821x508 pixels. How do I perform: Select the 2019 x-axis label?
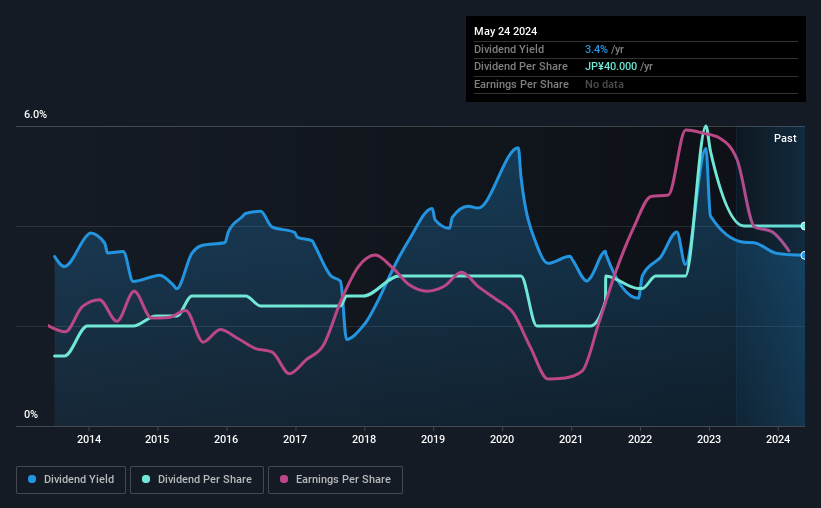(433, 439)
